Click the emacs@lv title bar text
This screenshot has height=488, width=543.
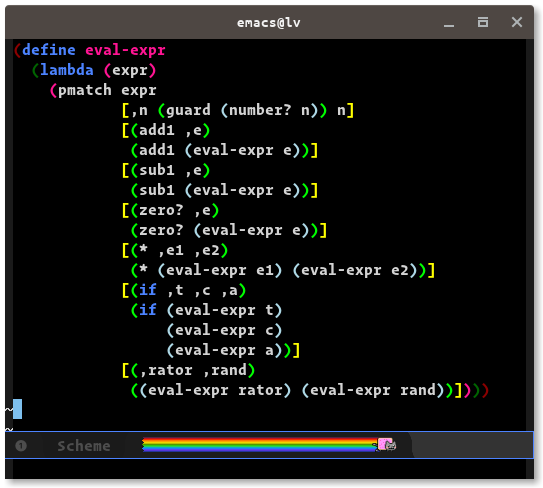[x=269, y=23]
